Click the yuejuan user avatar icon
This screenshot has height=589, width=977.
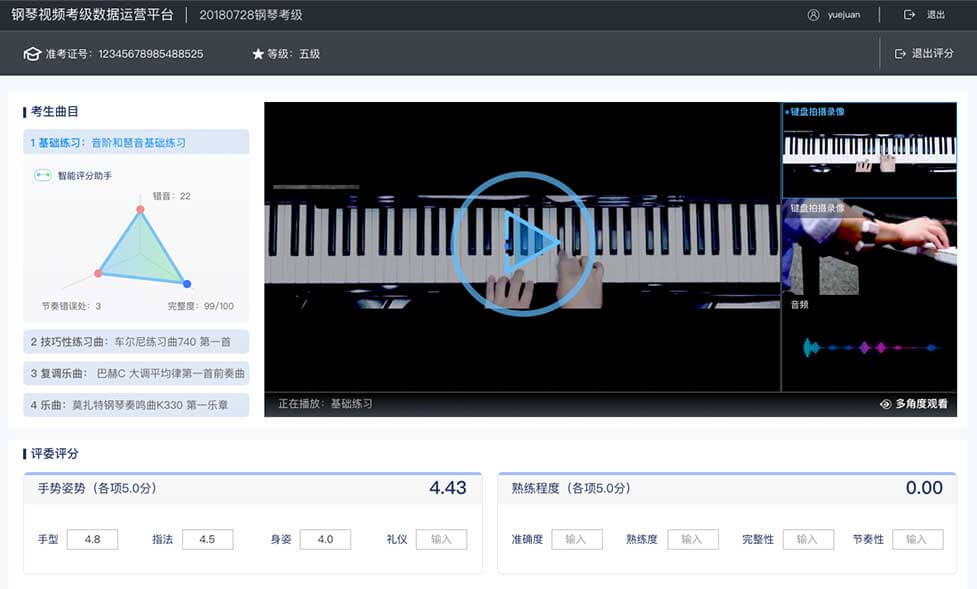(x=813, y=15)
